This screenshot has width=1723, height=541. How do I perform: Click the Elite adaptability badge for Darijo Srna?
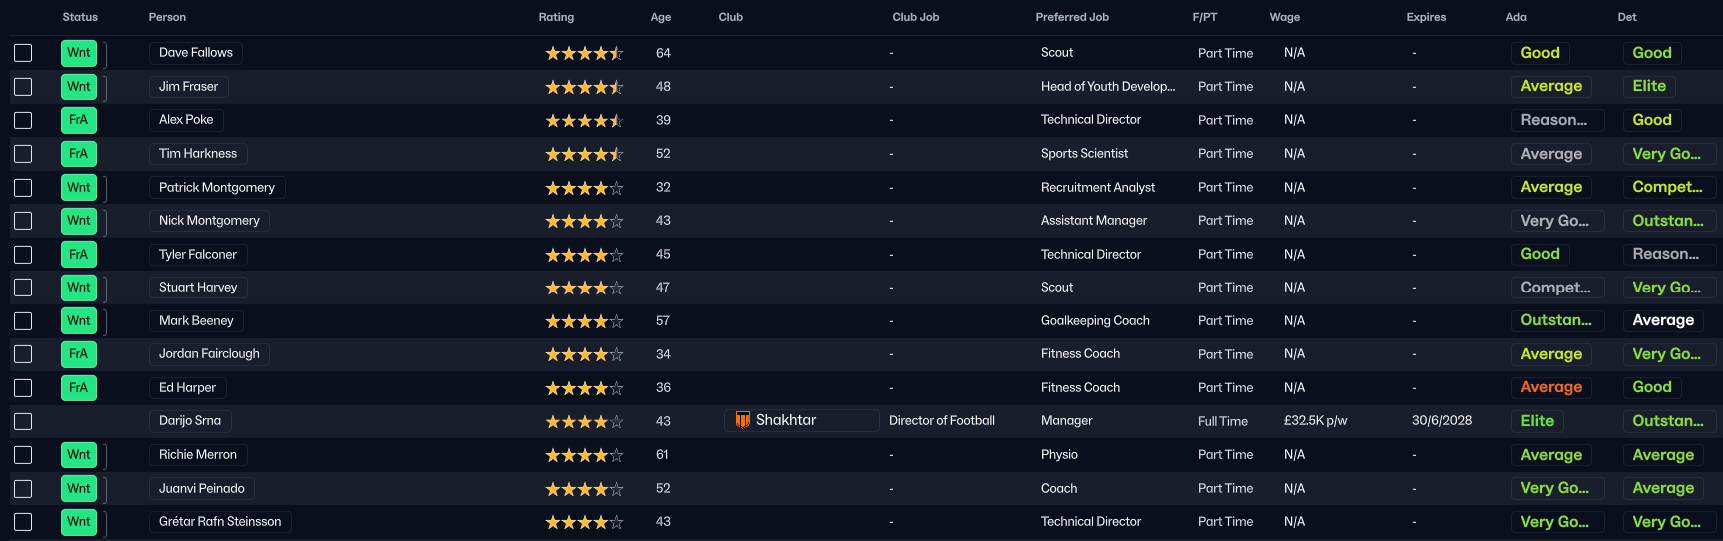pyautogui.click(x=1537, y=421)
